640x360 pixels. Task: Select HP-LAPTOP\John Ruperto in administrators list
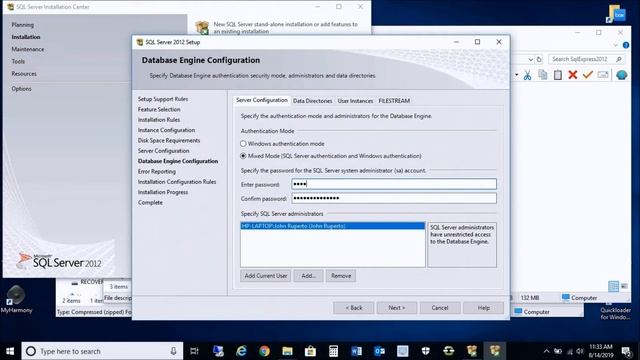(333, 226)
